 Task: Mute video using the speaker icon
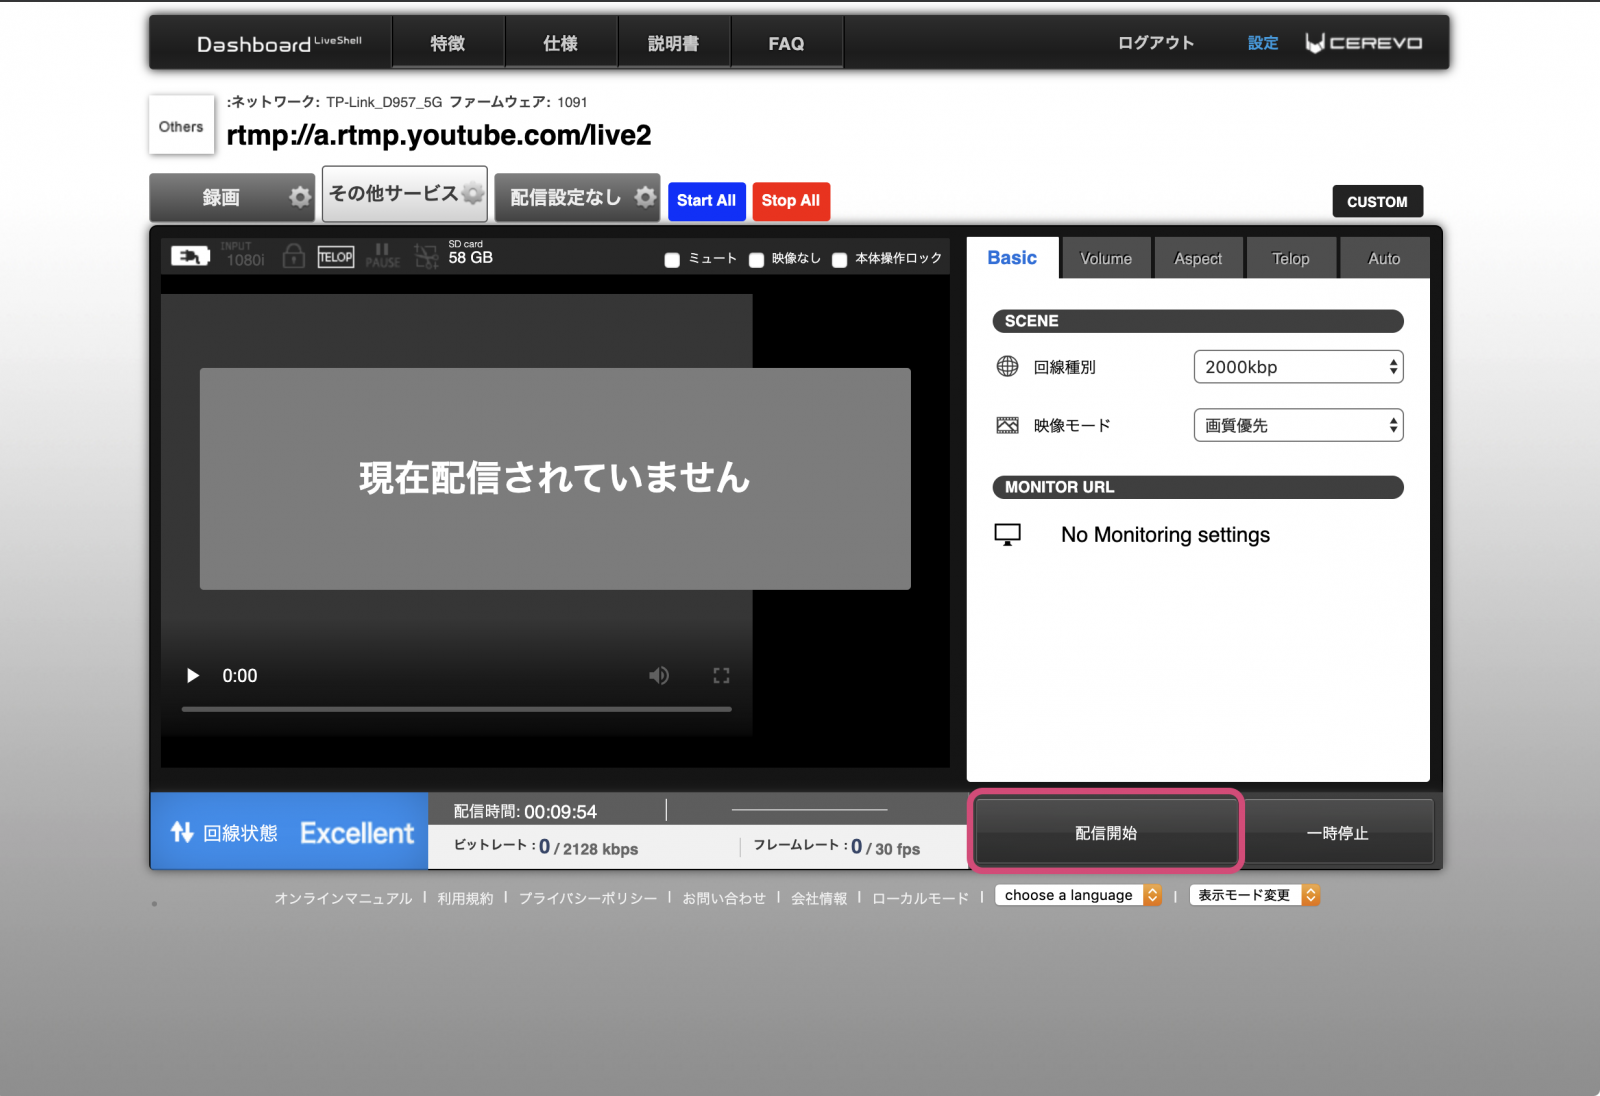pyautogui.click(x=658, y=676)
